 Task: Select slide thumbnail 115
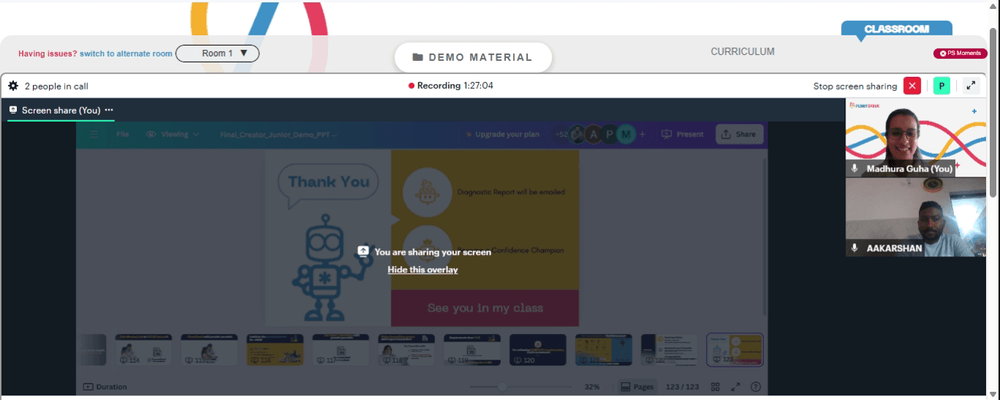[x=209, y=350]
